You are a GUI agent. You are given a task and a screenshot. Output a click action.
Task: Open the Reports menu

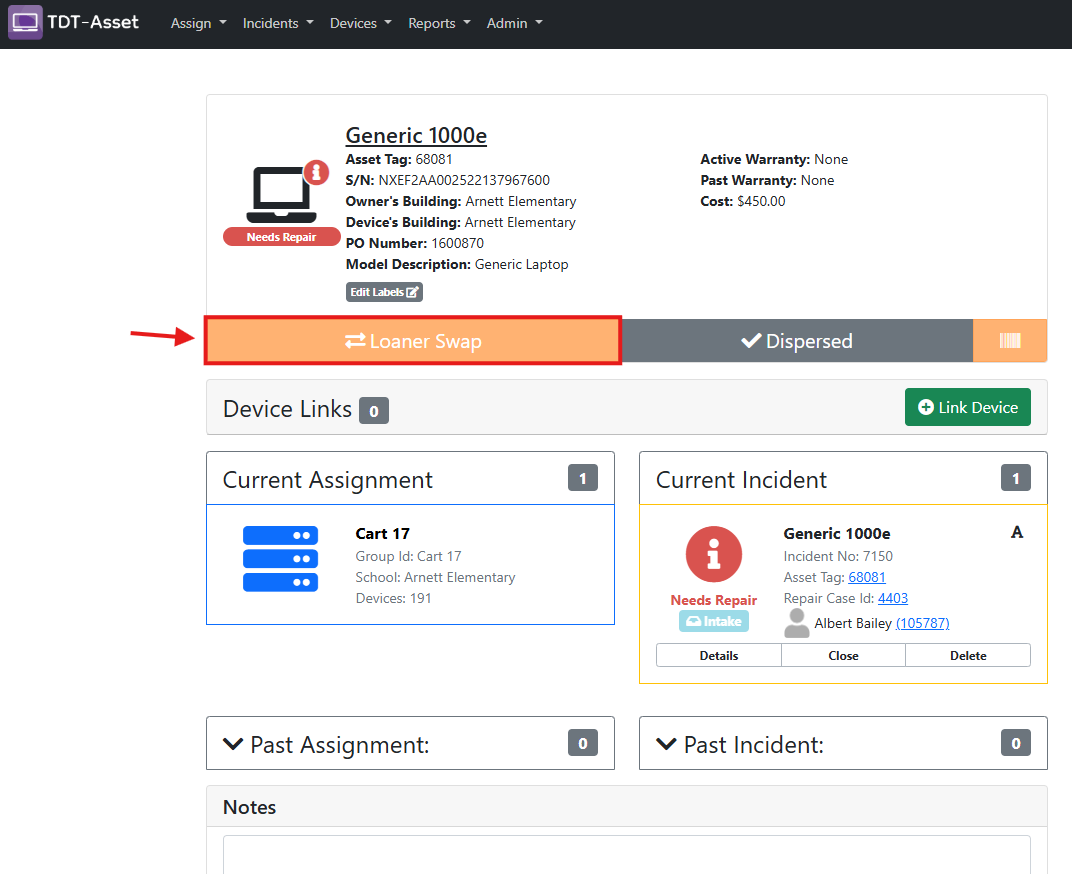pos(440,23)
